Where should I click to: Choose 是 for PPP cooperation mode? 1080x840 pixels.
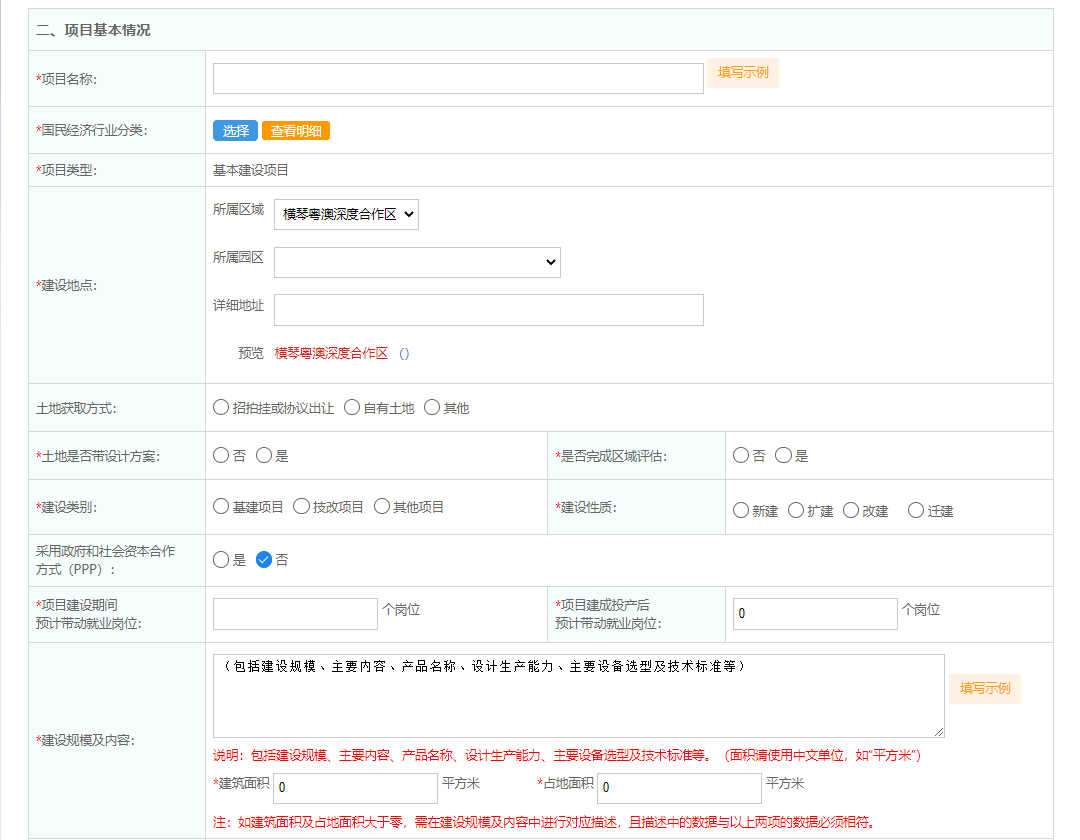click(x=221, y=560)
